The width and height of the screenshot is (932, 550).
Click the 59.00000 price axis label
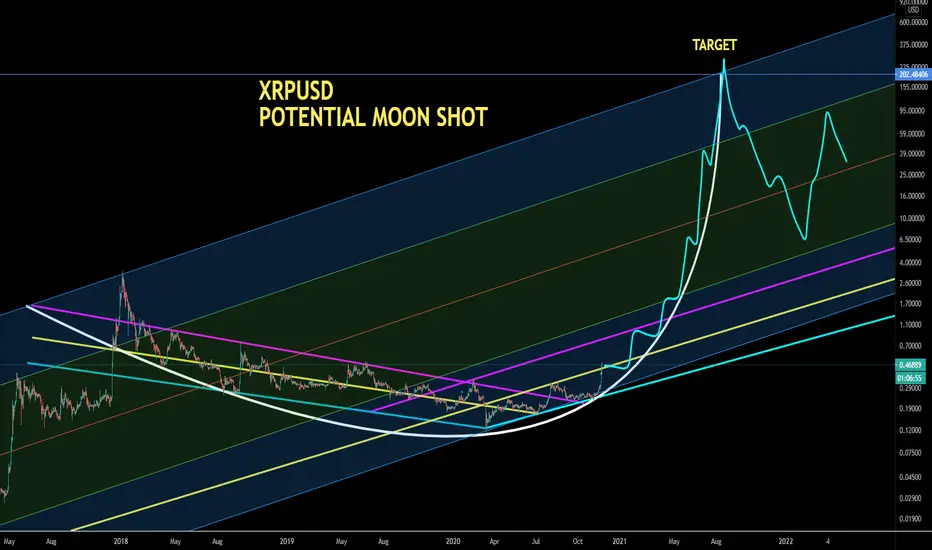pos(913,134)
